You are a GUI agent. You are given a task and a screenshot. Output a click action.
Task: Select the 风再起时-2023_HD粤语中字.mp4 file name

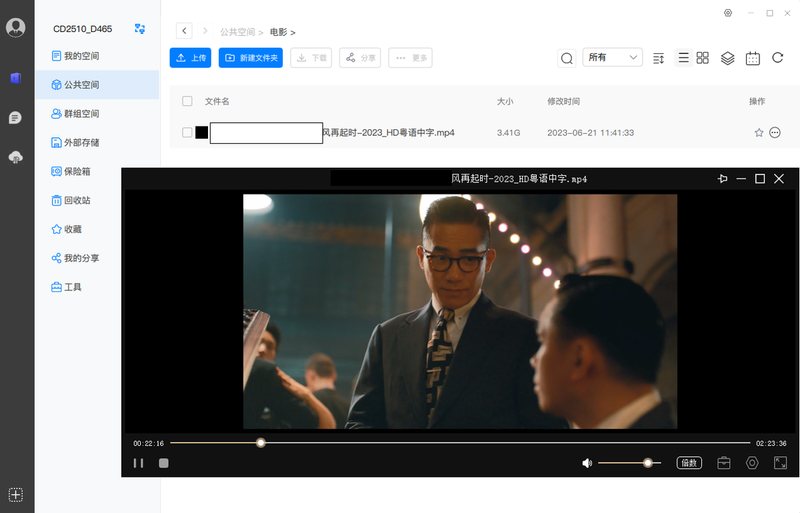[388, 133]
